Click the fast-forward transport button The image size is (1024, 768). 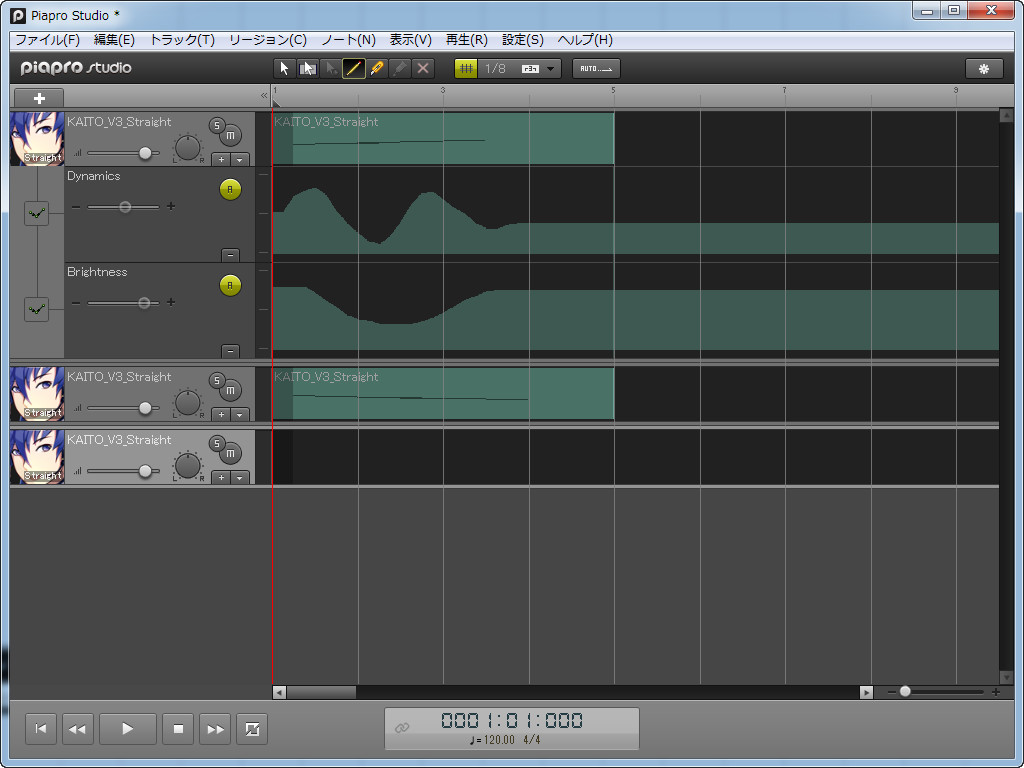pos(215,729)
